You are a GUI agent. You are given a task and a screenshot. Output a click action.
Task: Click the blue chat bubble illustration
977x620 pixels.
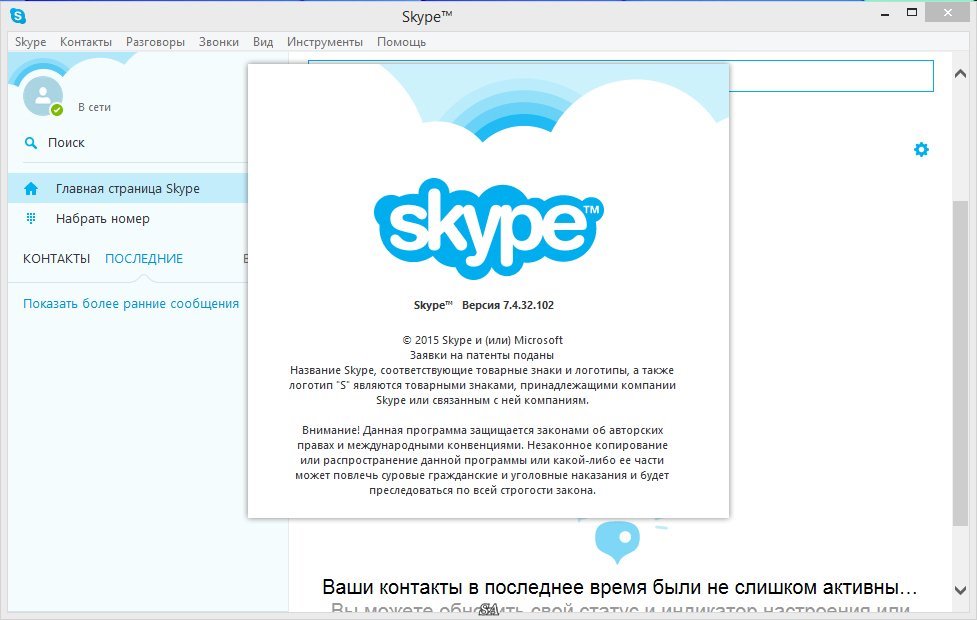(x=617, y=541)
